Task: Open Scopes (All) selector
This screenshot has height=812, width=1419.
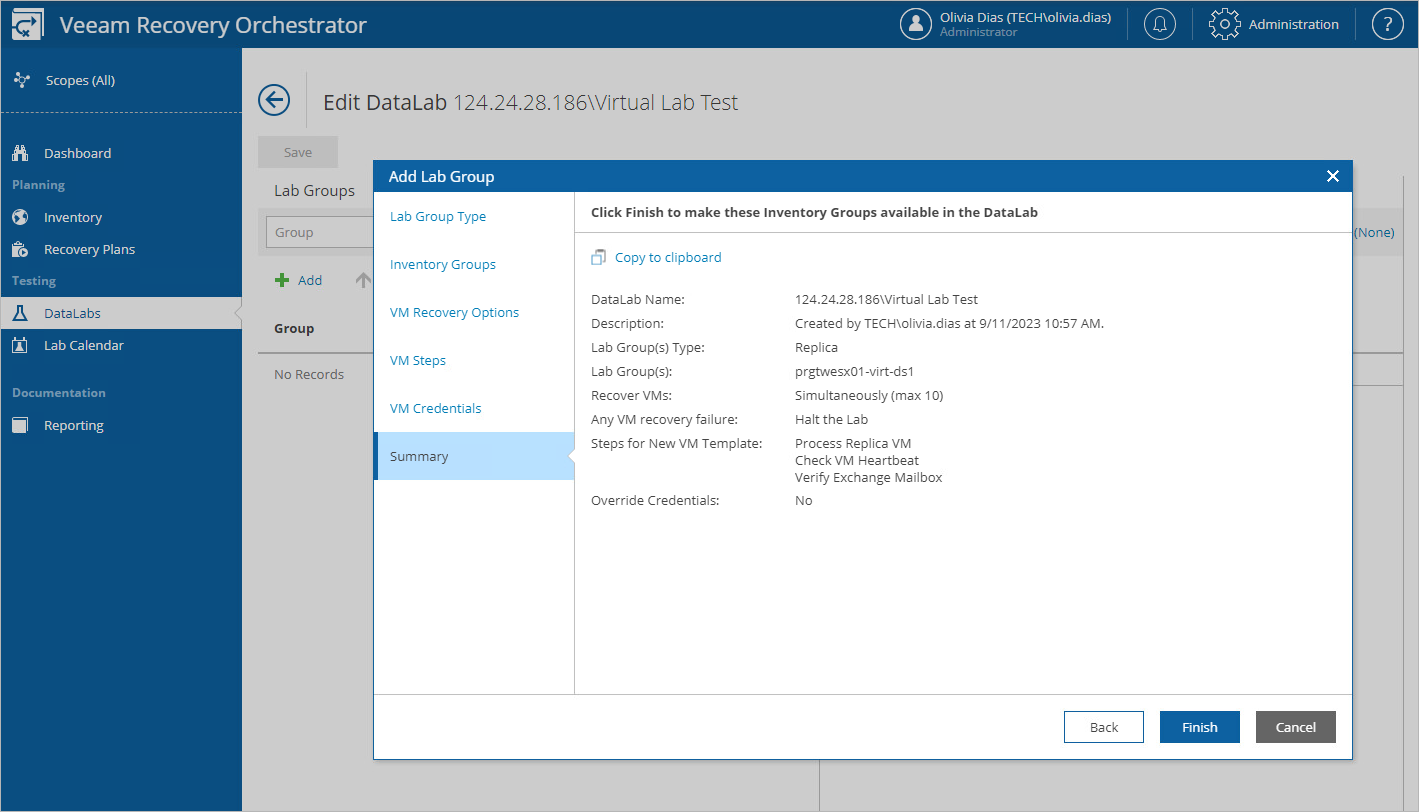Action: tap(80, 80)
